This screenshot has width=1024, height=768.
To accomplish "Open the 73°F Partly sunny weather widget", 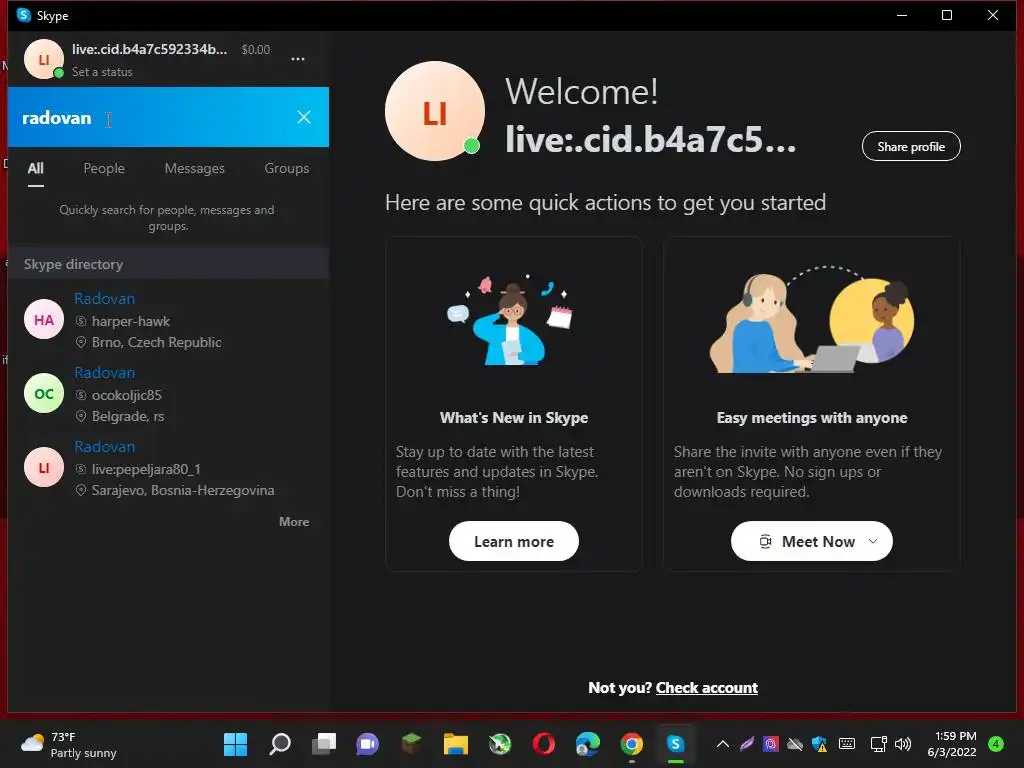I will coord(69,744).
